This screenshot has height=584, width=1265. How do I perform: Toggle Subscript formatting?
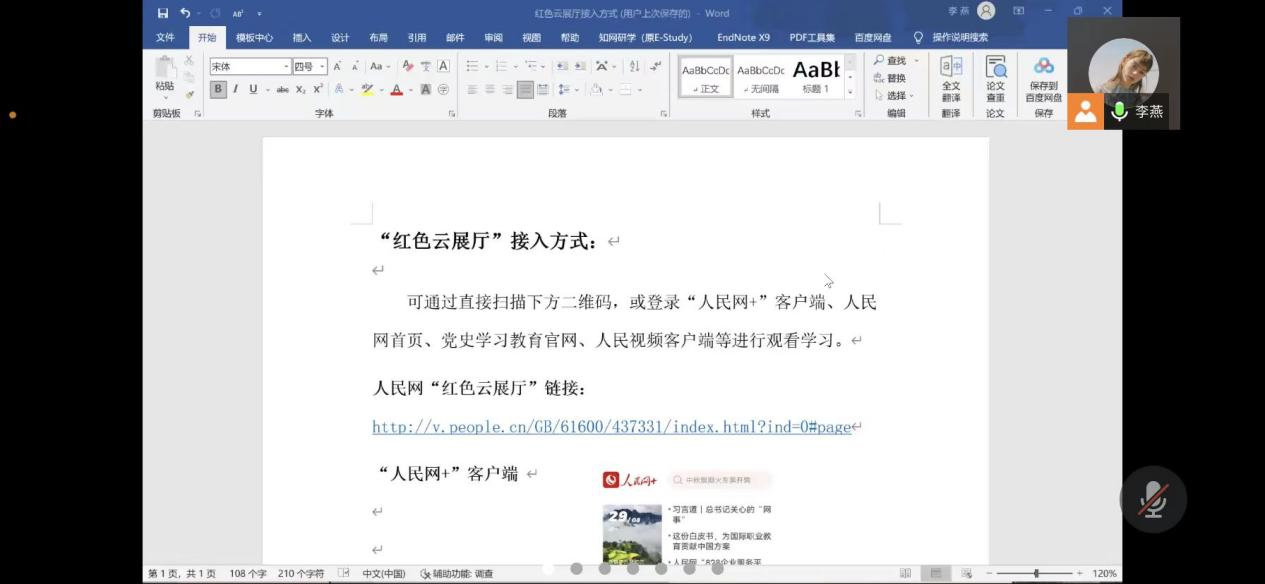(301, 89)
